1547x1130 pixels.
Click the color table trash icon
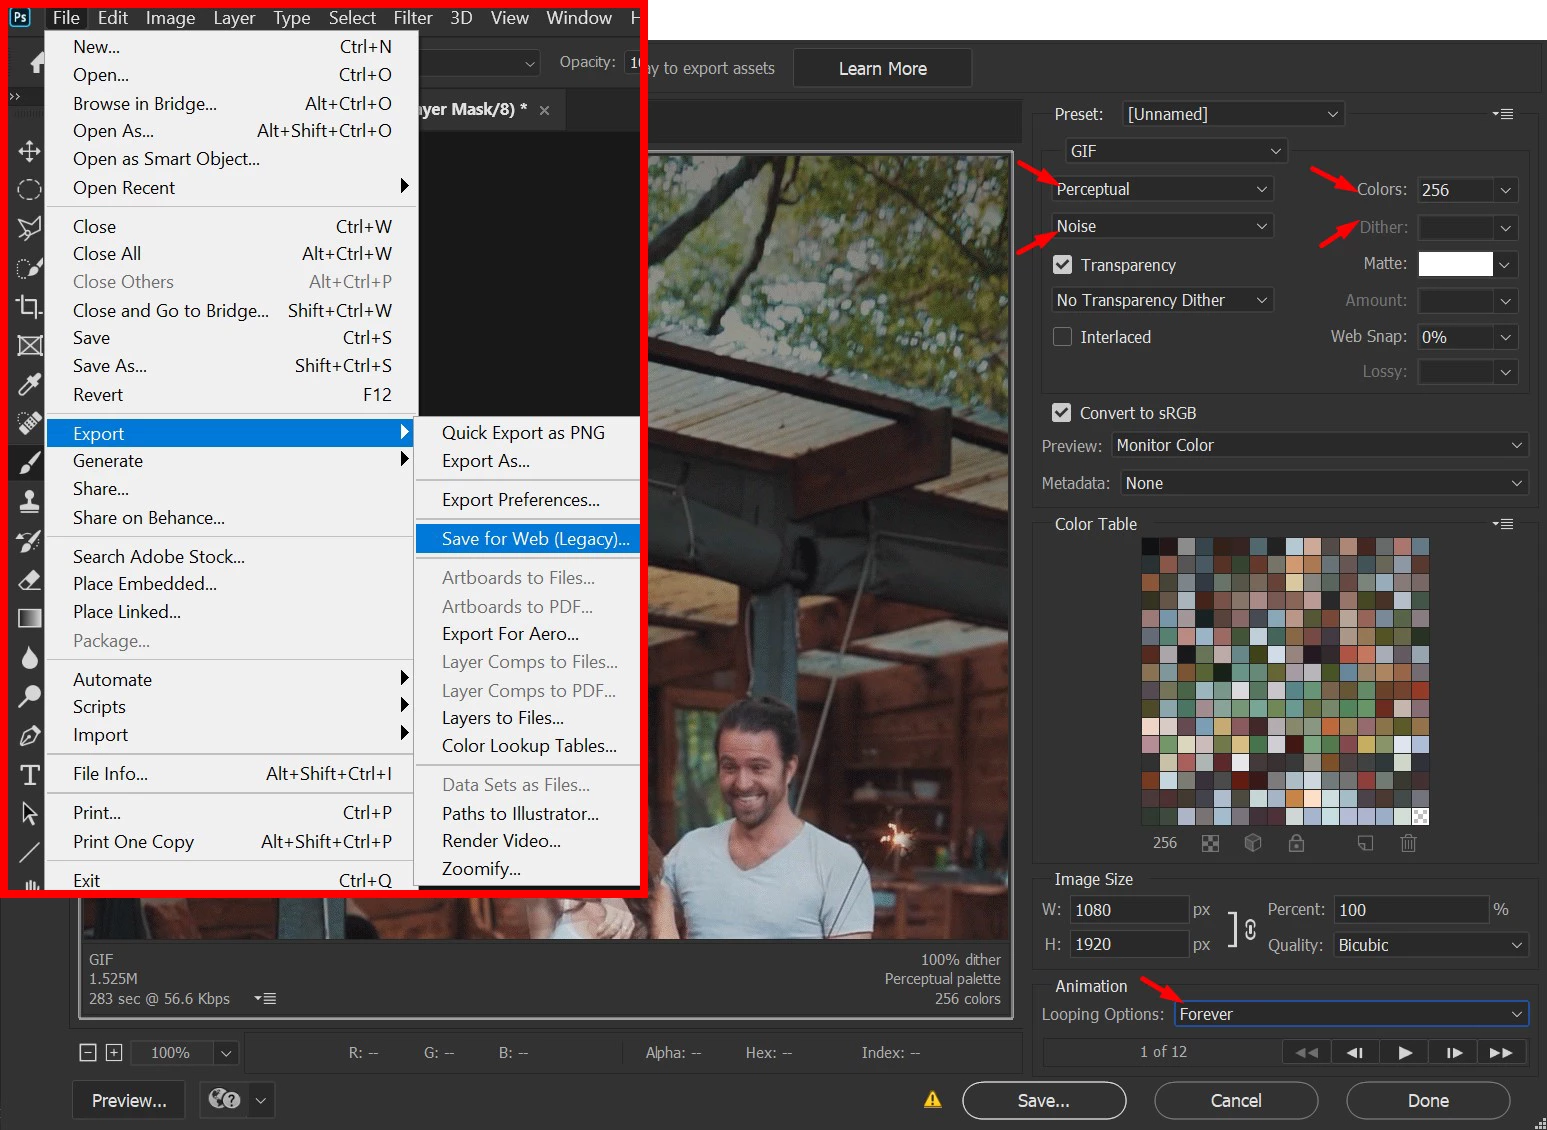click(x=1408, y=843)
